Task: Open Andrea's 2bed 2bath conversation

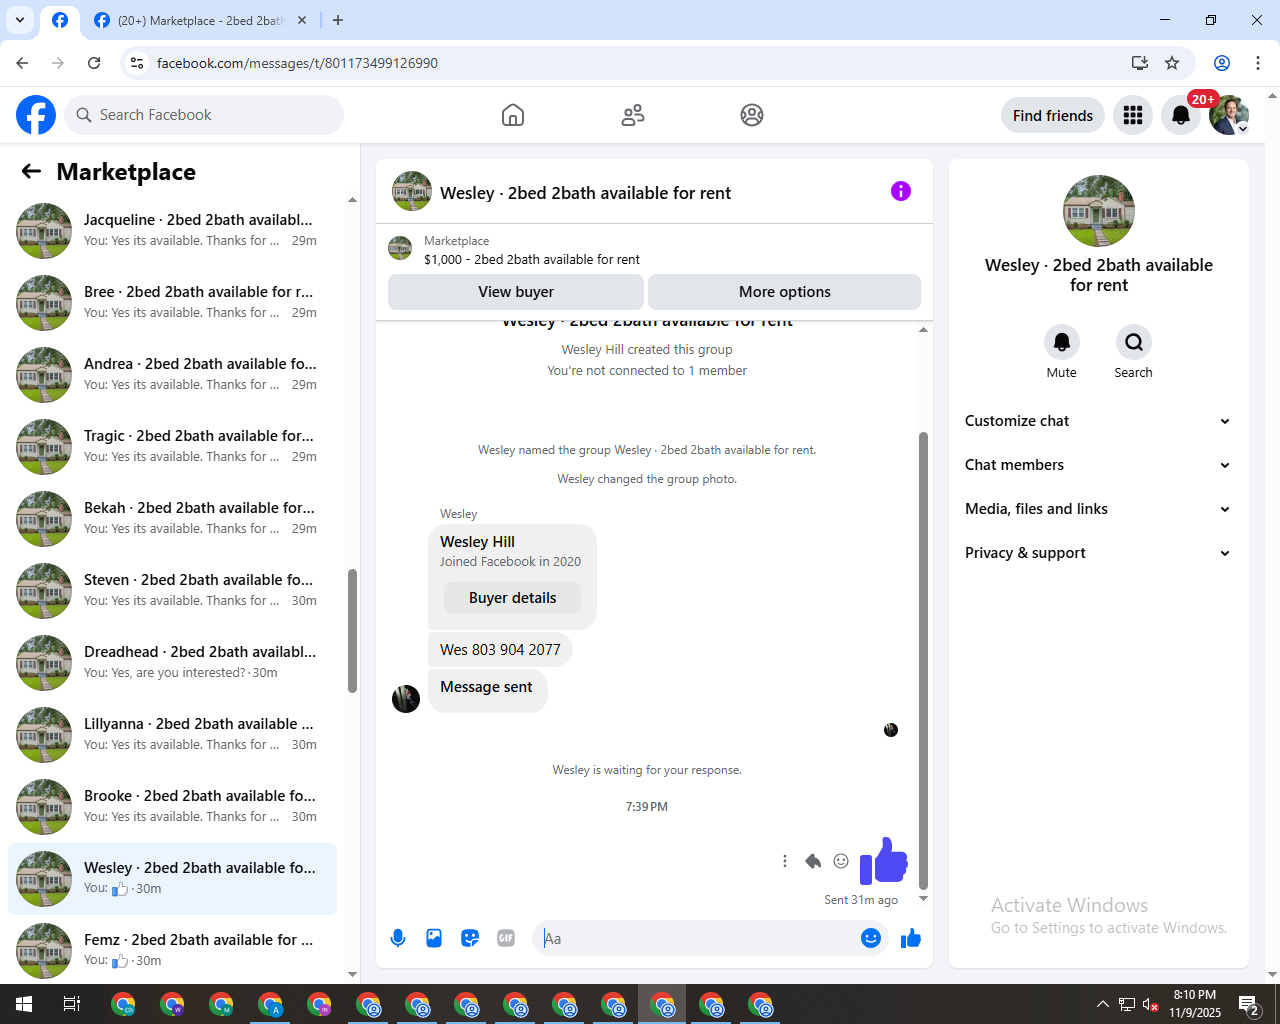Action: (172, 374)
